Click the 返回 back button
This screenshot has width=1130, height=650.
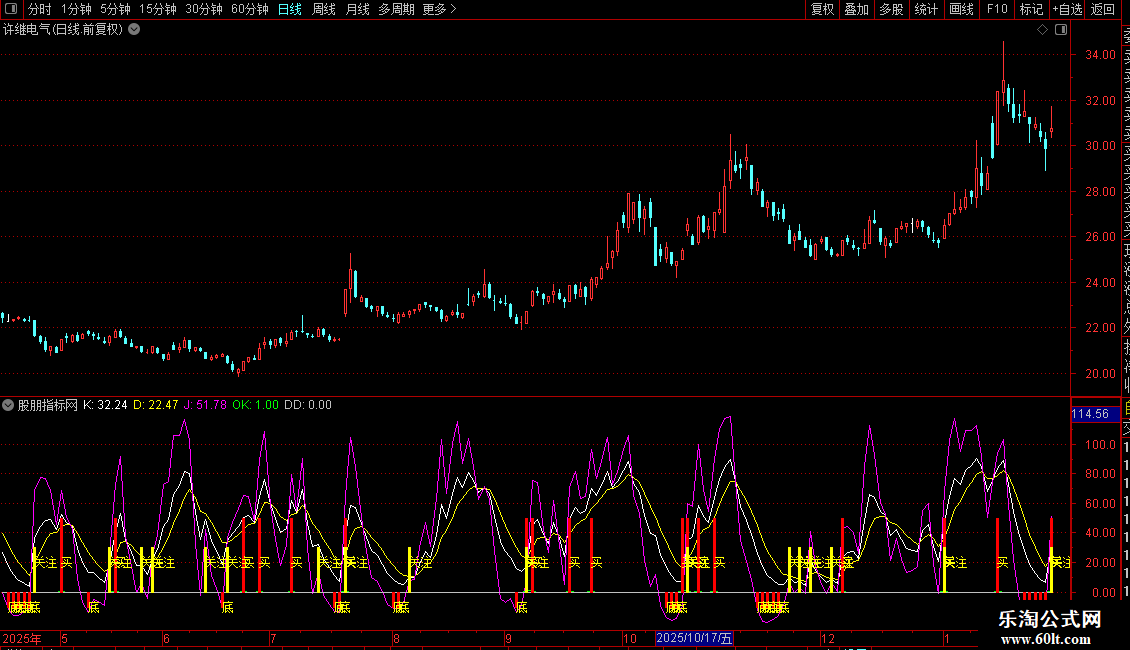pos(1103,10)
